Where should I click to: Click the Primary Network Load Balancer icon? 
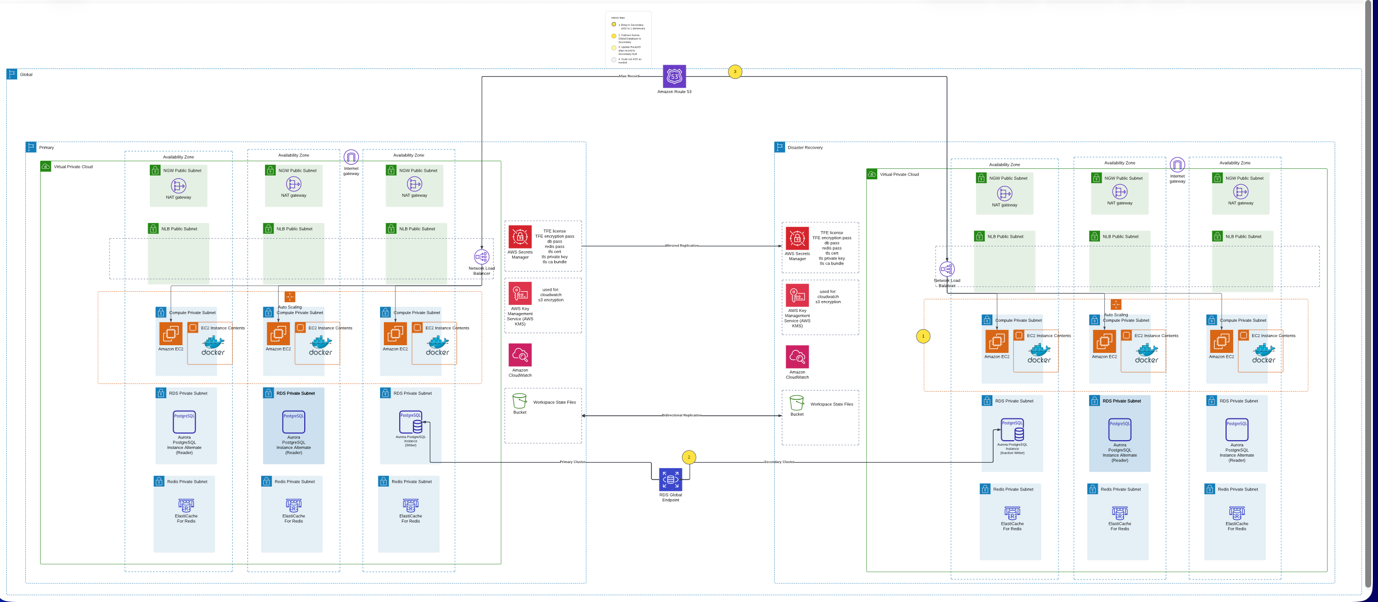coord(482,257)
